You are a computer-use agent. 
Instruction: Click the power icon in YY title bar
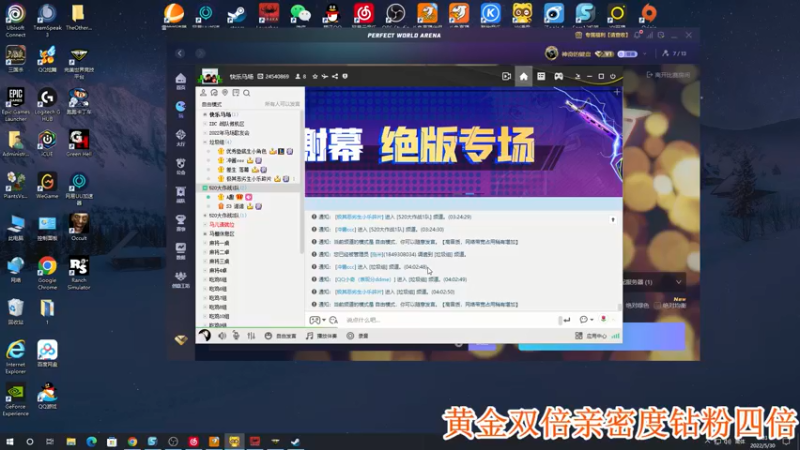point(613,77)
